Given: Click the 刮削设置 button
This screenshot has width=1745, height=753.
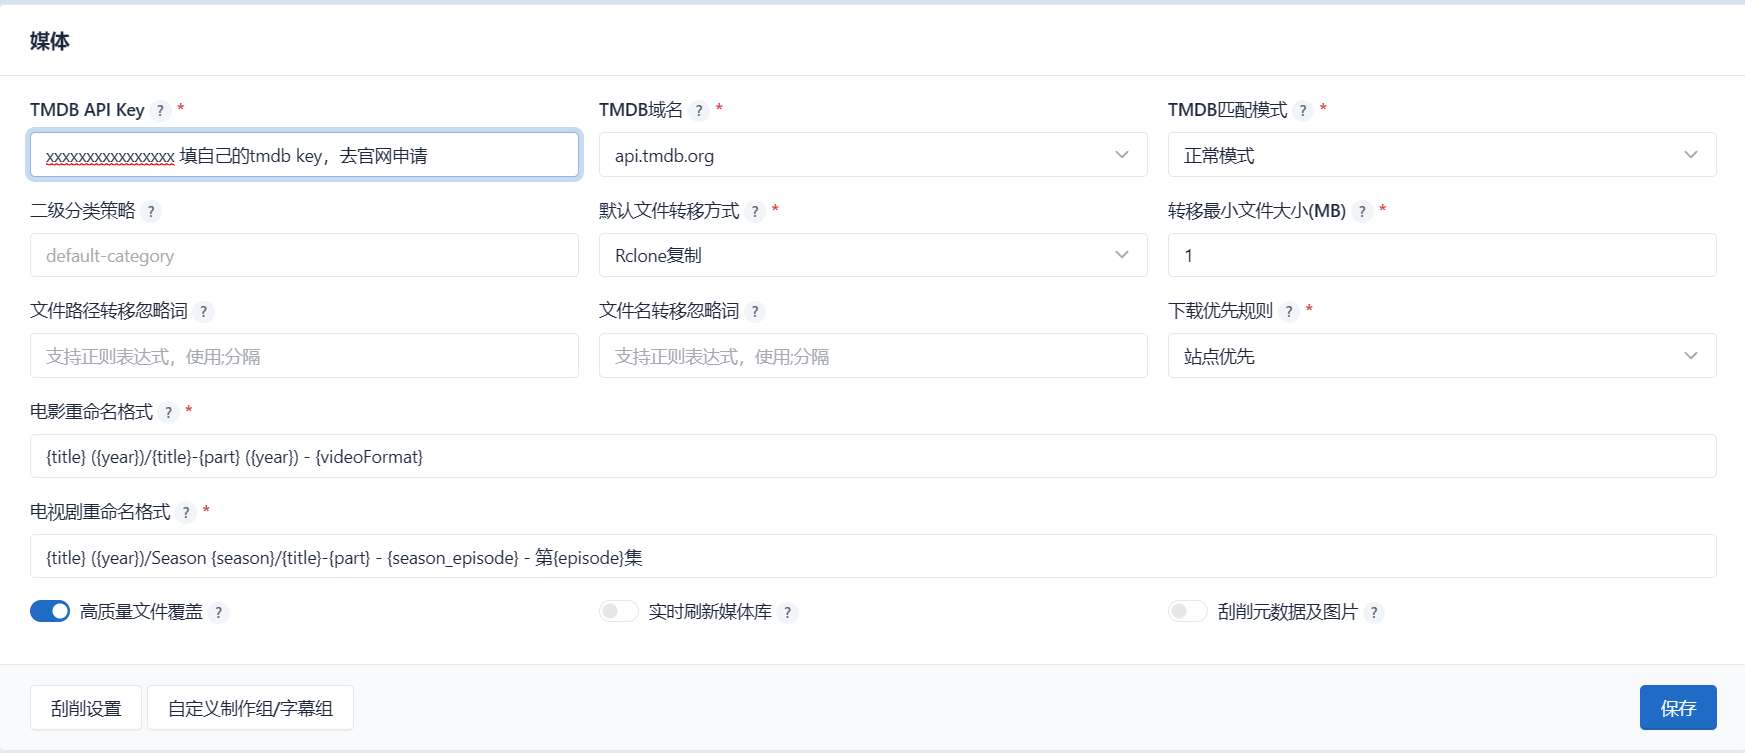Looking at the screenshot, I should coord(86,708).
